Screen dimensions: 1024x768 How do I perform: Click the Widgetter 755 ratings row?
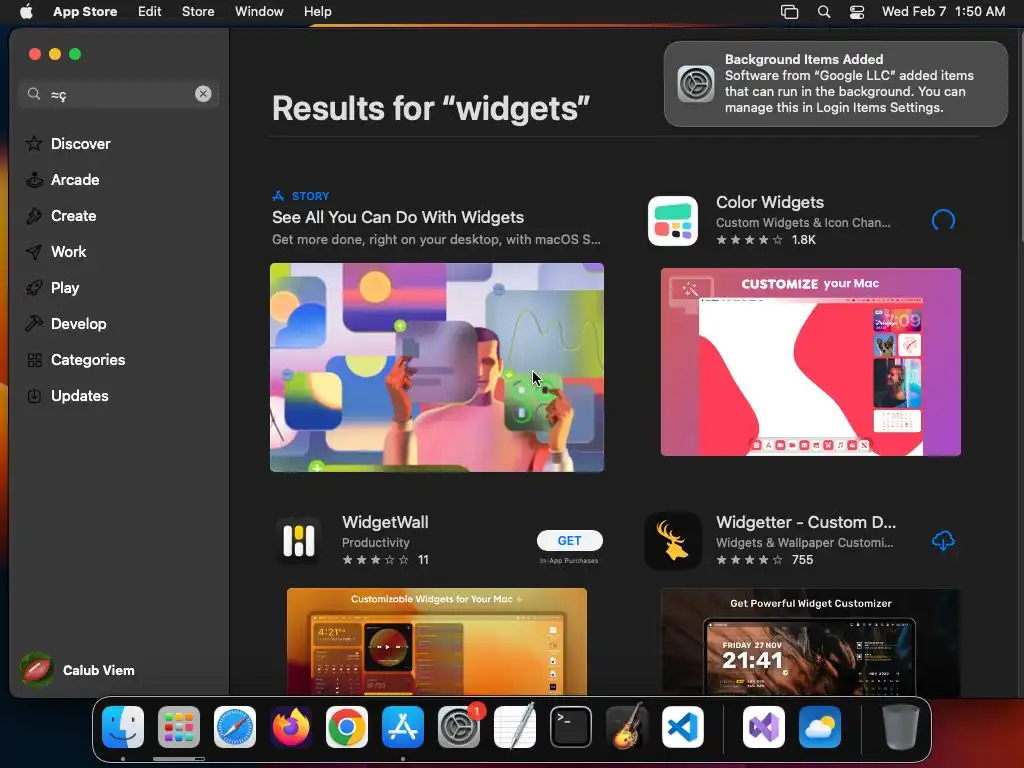coord(765,560)
